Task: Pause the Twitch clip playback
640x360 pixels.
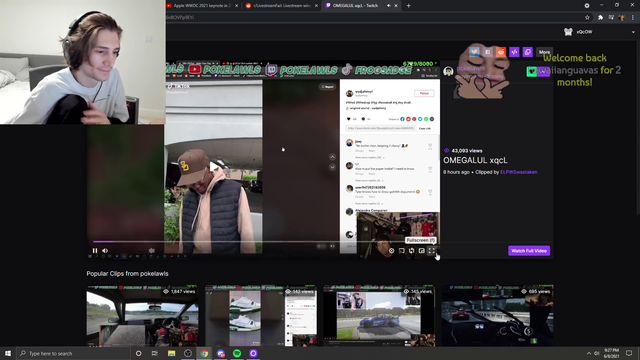Action: click(95, 251)
